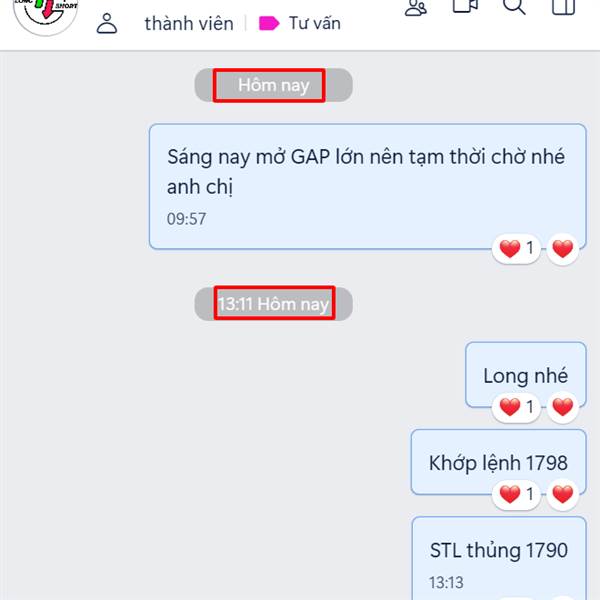Open the Tư vấn label

tap(315, 23)
